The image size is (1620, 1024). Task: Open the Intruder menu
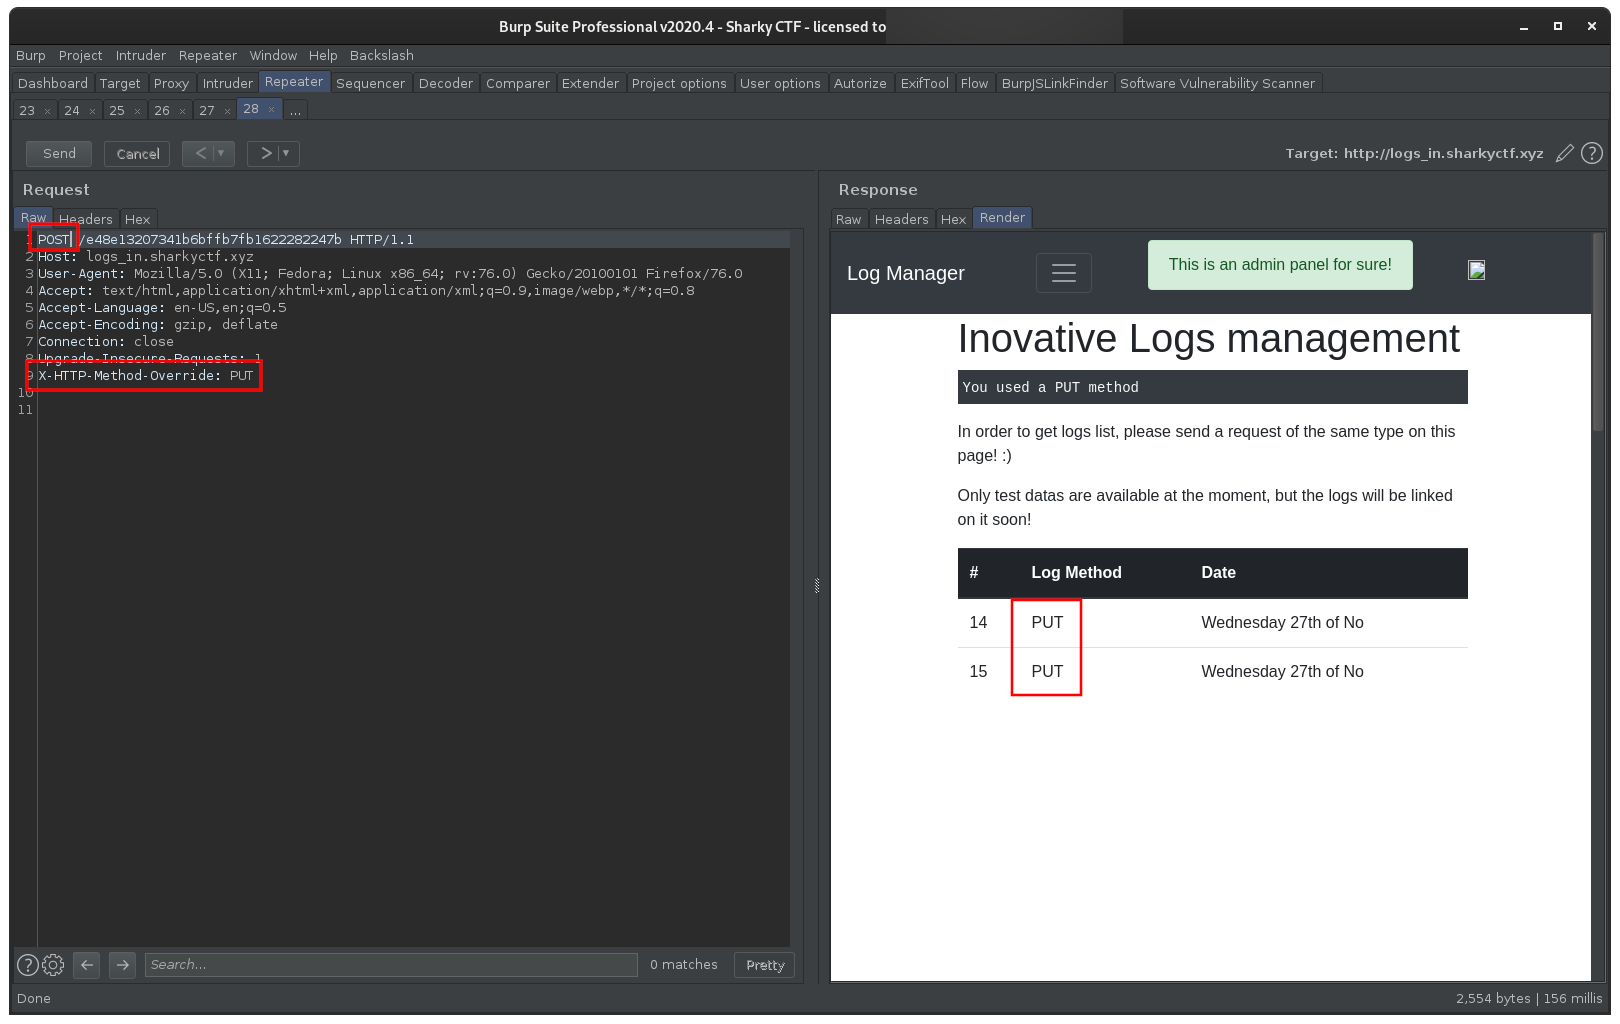point(141,56)
